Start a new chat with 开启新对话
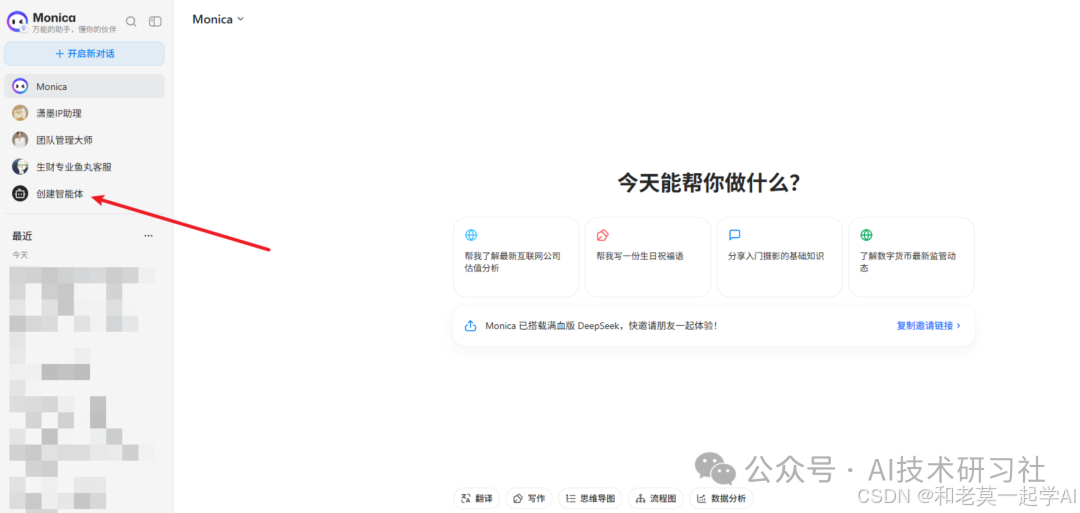The image size is (1080, 513). [x=84, y=54]
